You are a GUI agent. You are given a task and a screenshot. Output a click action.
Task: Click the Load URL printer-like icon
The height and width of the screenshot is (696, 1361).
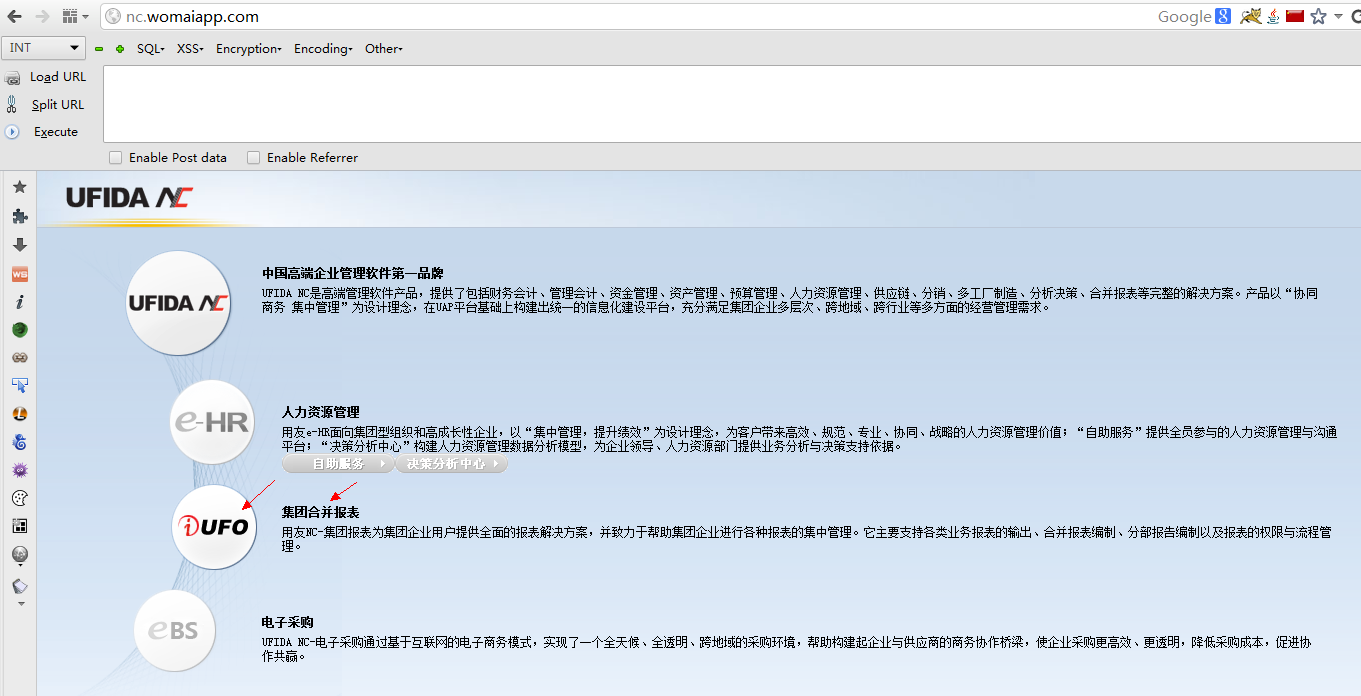(x=13, y=78)
